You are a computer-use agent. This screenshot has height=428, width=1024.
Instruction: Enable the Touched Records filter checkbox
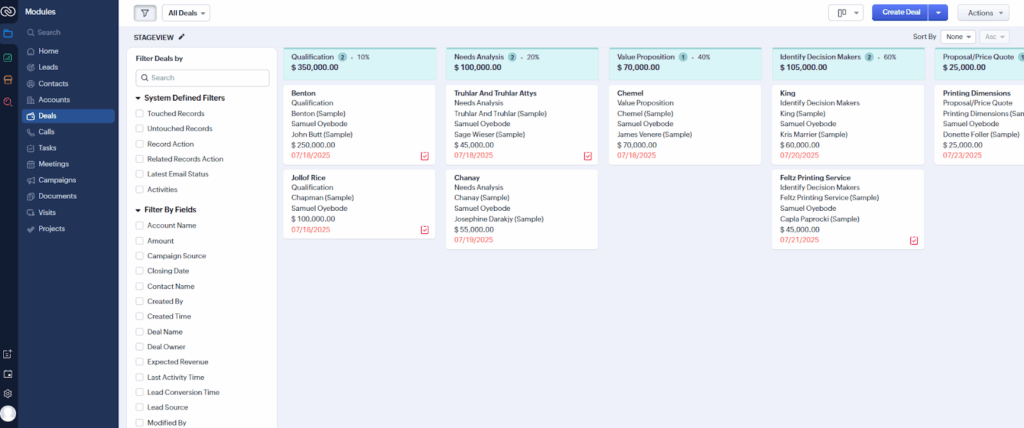coord(139,114)
